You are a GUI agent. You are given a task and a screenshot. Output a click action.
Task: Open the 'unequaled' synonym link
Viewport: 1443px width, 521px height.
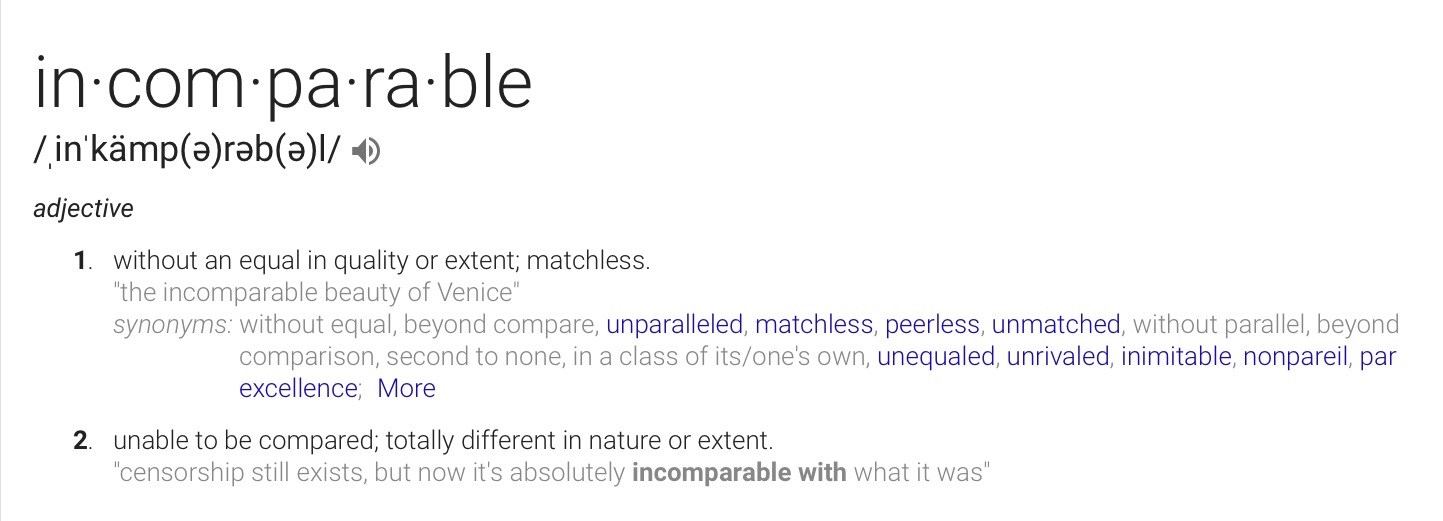pyautogui.click(x=935, y=357)
